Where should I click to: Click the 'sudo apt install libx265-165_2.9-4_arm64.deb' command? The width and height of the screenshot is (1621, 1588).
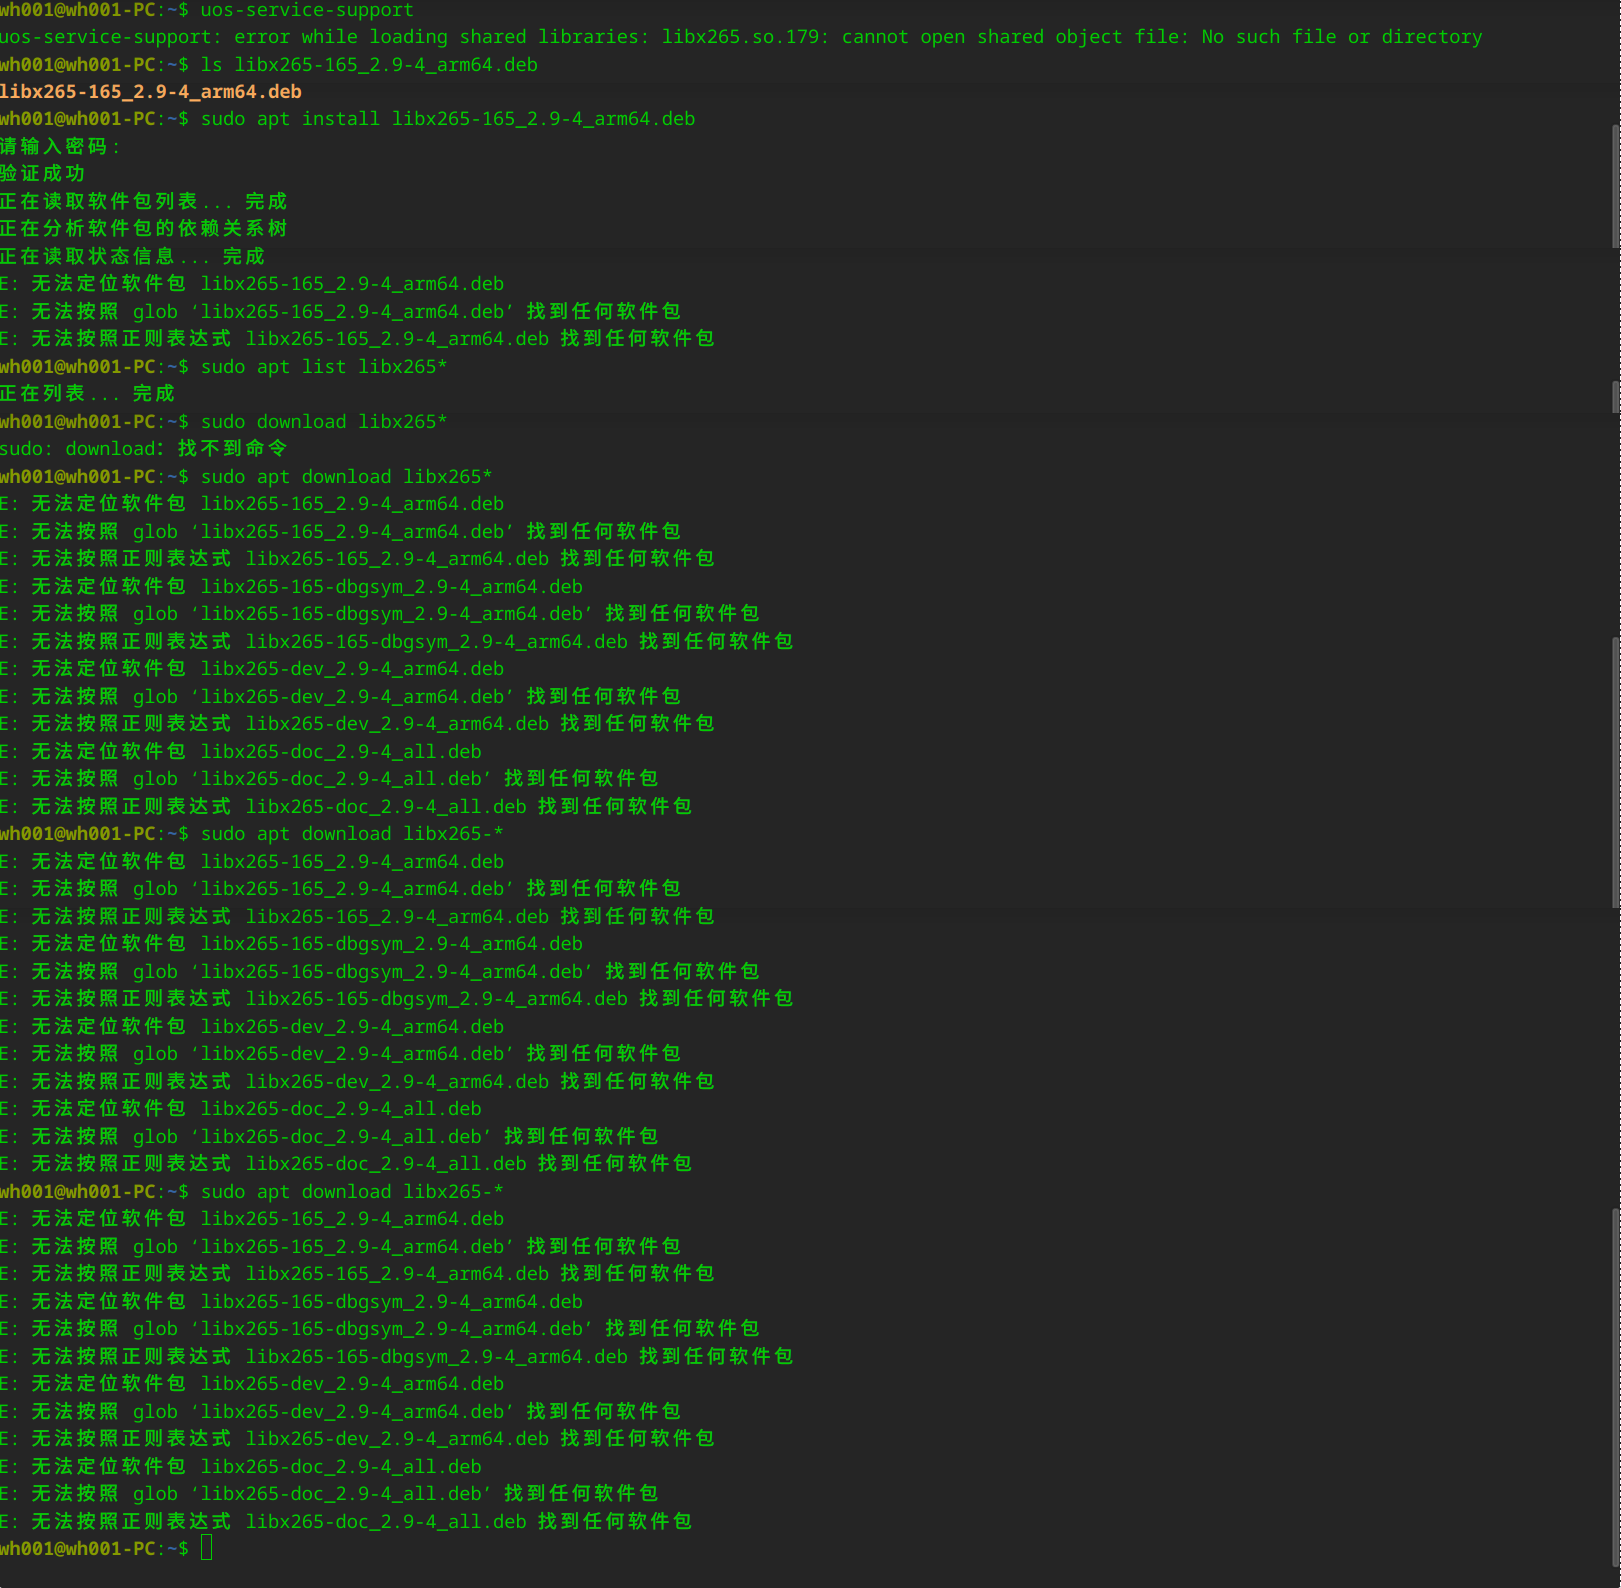point(448,119)
